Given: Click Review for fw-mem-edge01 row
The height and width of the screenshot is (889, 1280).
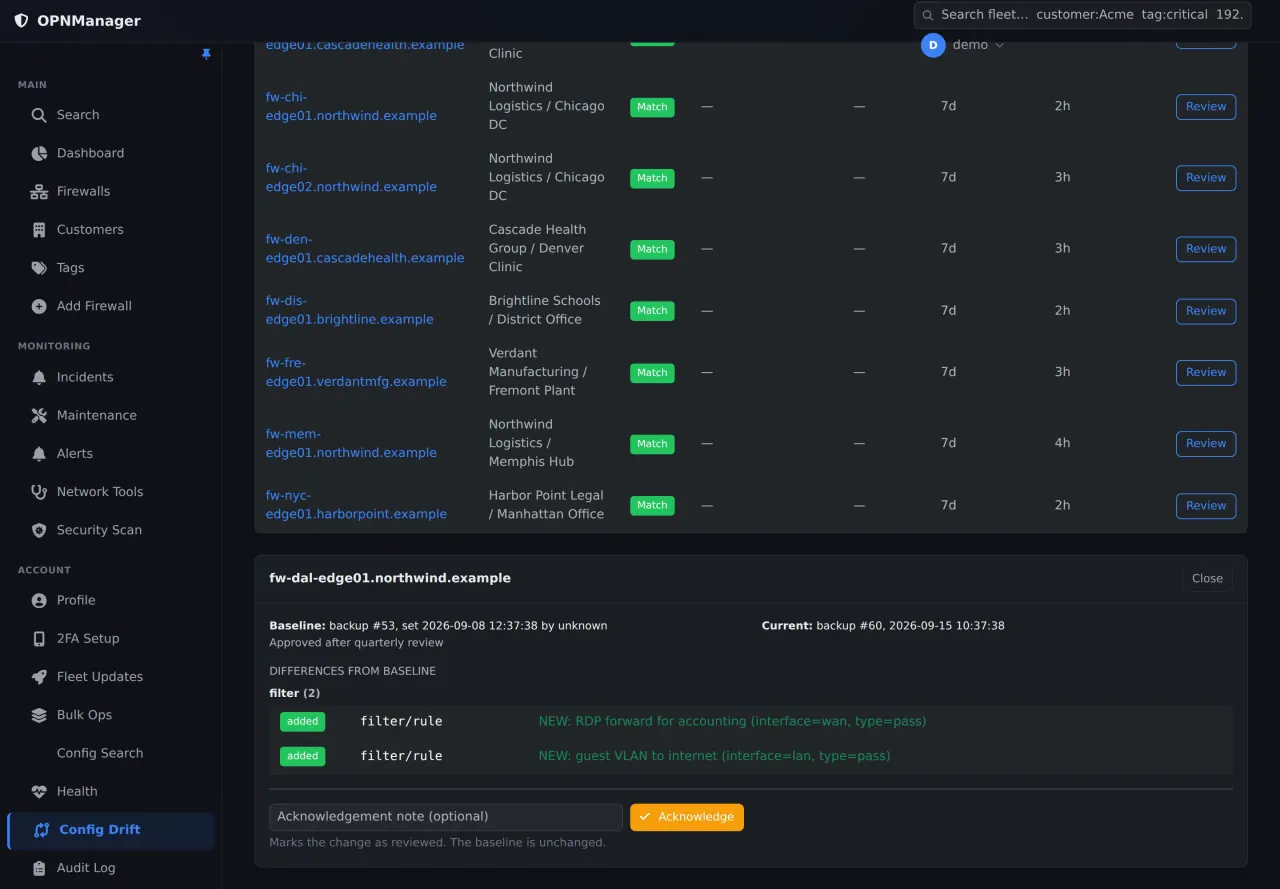Looking at the screenshot, I should pyautogui.click(x=1206, y=443).
